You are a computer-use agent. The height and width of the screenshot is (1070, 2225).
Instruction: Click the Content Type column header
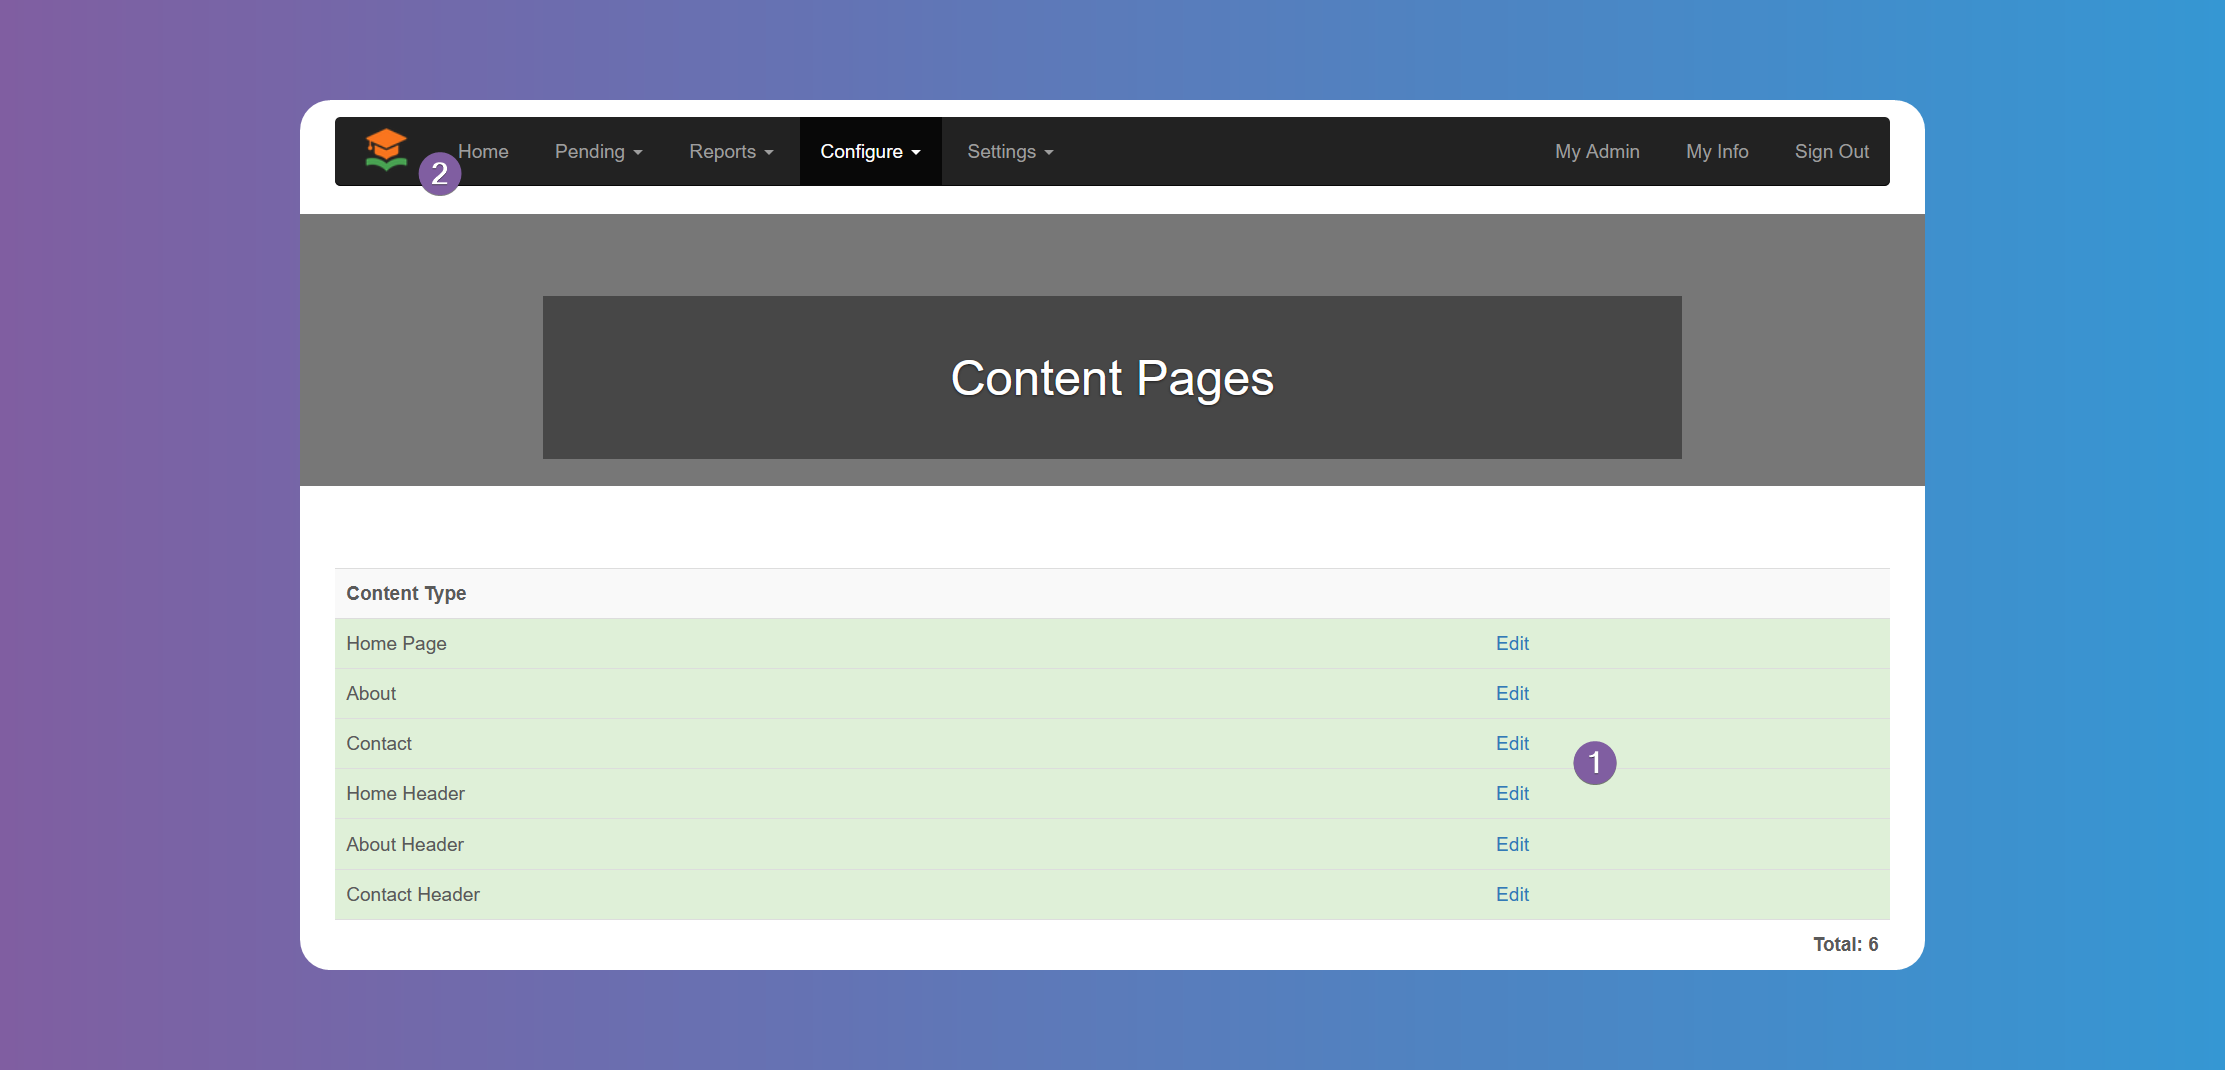click(406, 593)
